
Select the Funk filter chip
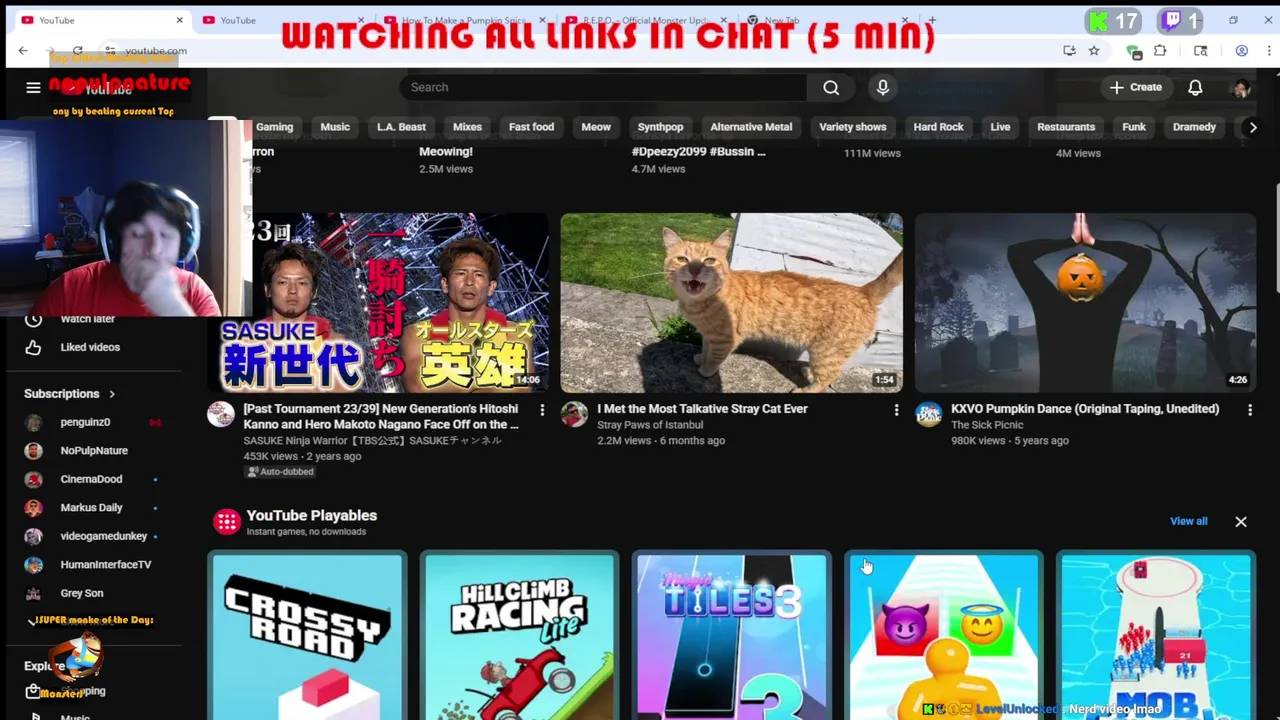(x=1134, y=127)
